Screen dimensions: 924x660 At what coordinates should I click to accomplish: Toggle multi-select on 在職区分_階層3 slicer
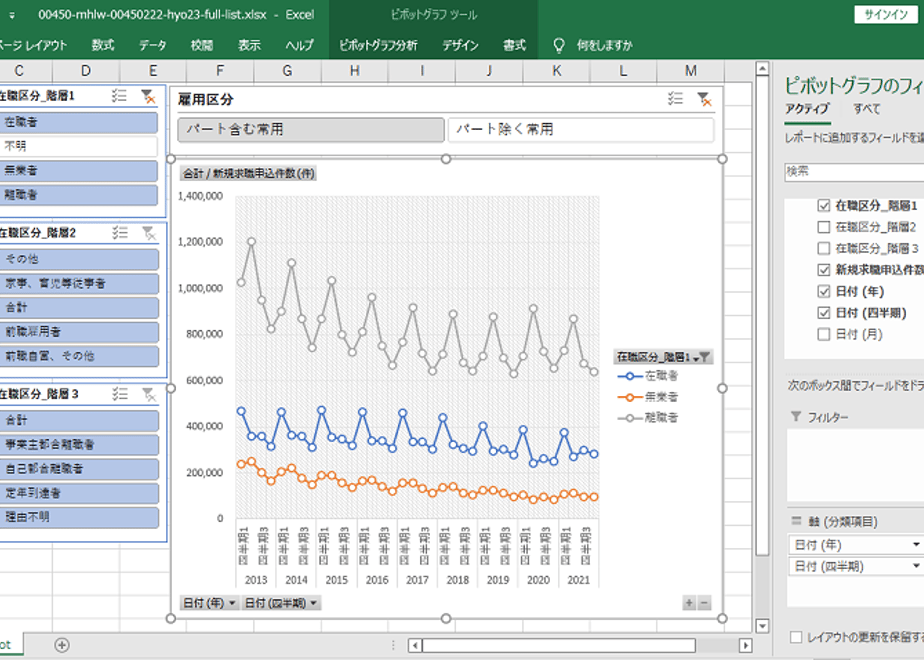click(x=119, y=394)
